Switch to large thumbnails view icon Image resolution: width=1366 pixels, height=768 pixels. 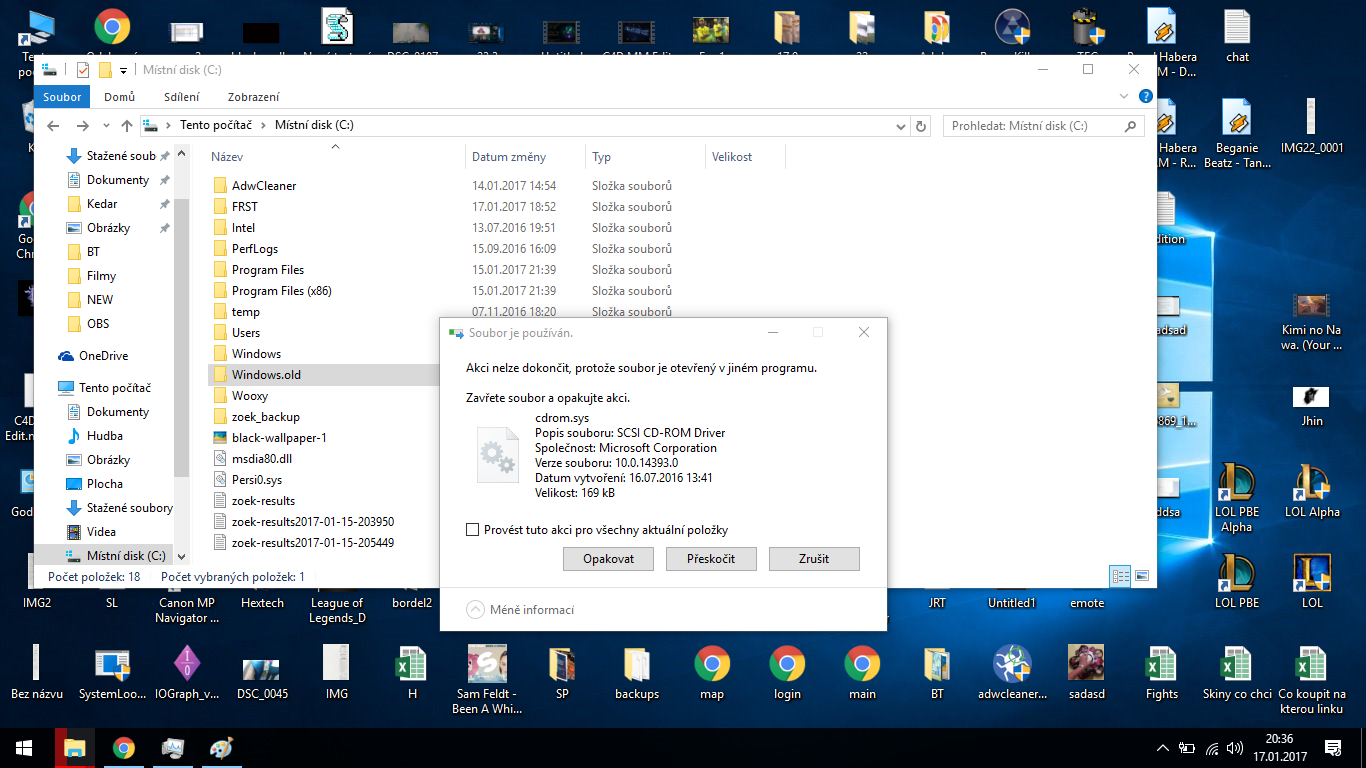coord(1141,576)
